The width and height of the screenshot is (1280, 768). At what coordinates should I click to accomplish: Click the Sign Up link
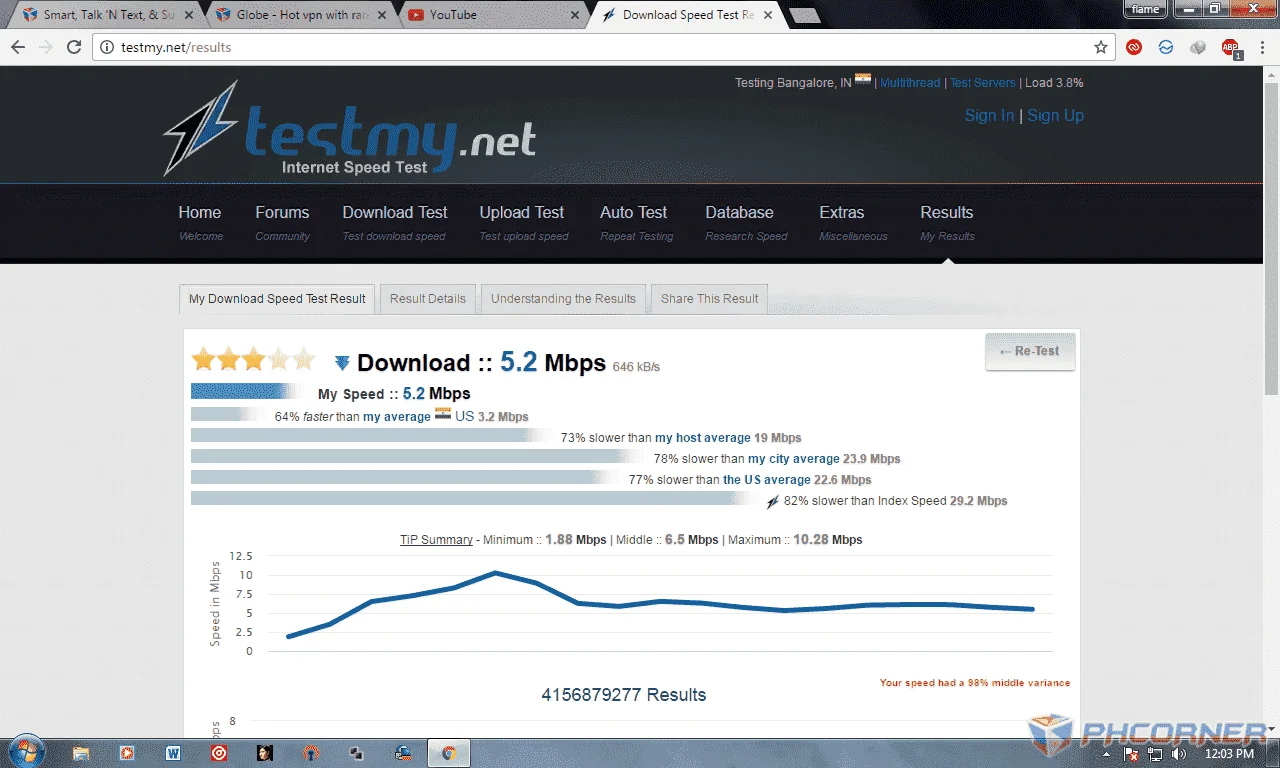(1055, 115)
